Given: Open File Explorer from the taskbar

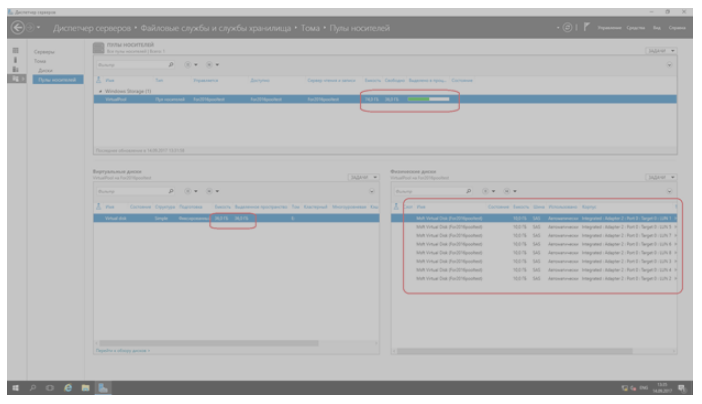Looking at the screenshot, I should point(86,386).
